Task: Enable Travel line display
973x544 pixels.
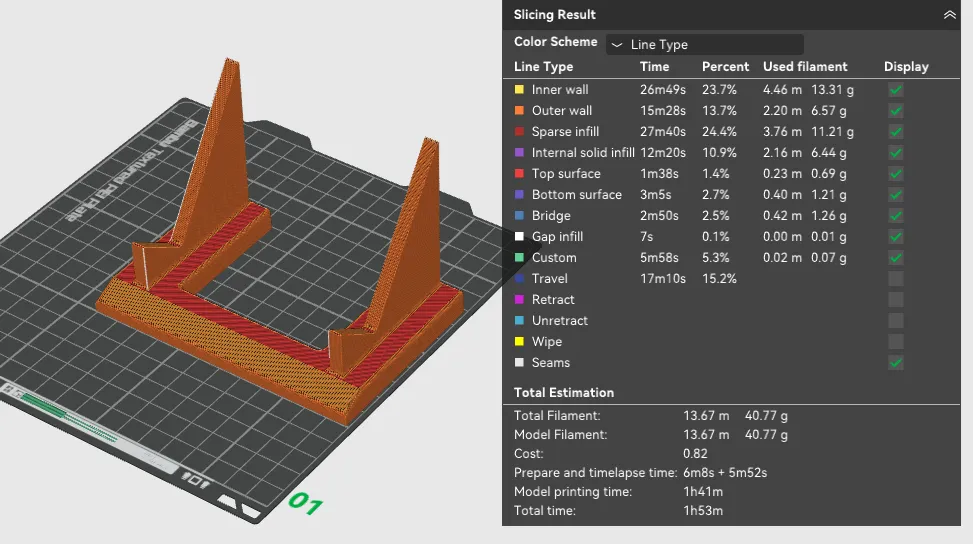Action: click(895, 279)
